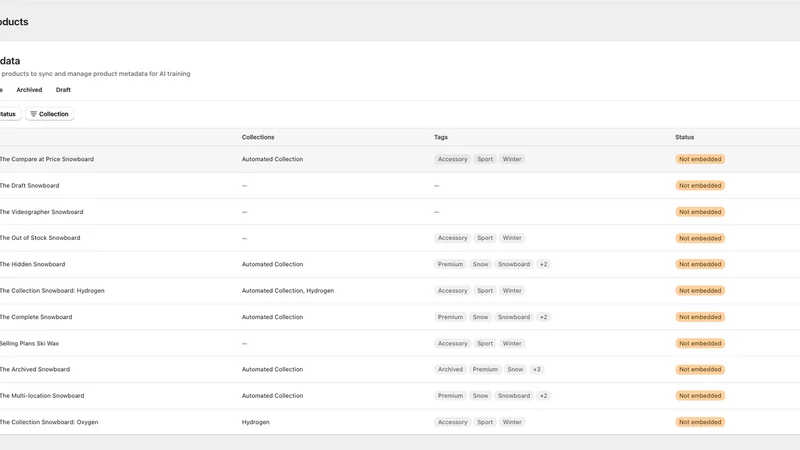Click +2 tags badge in Hidden Snowboard row
This screenshot has height=450, width=800.
coord(543,264)
